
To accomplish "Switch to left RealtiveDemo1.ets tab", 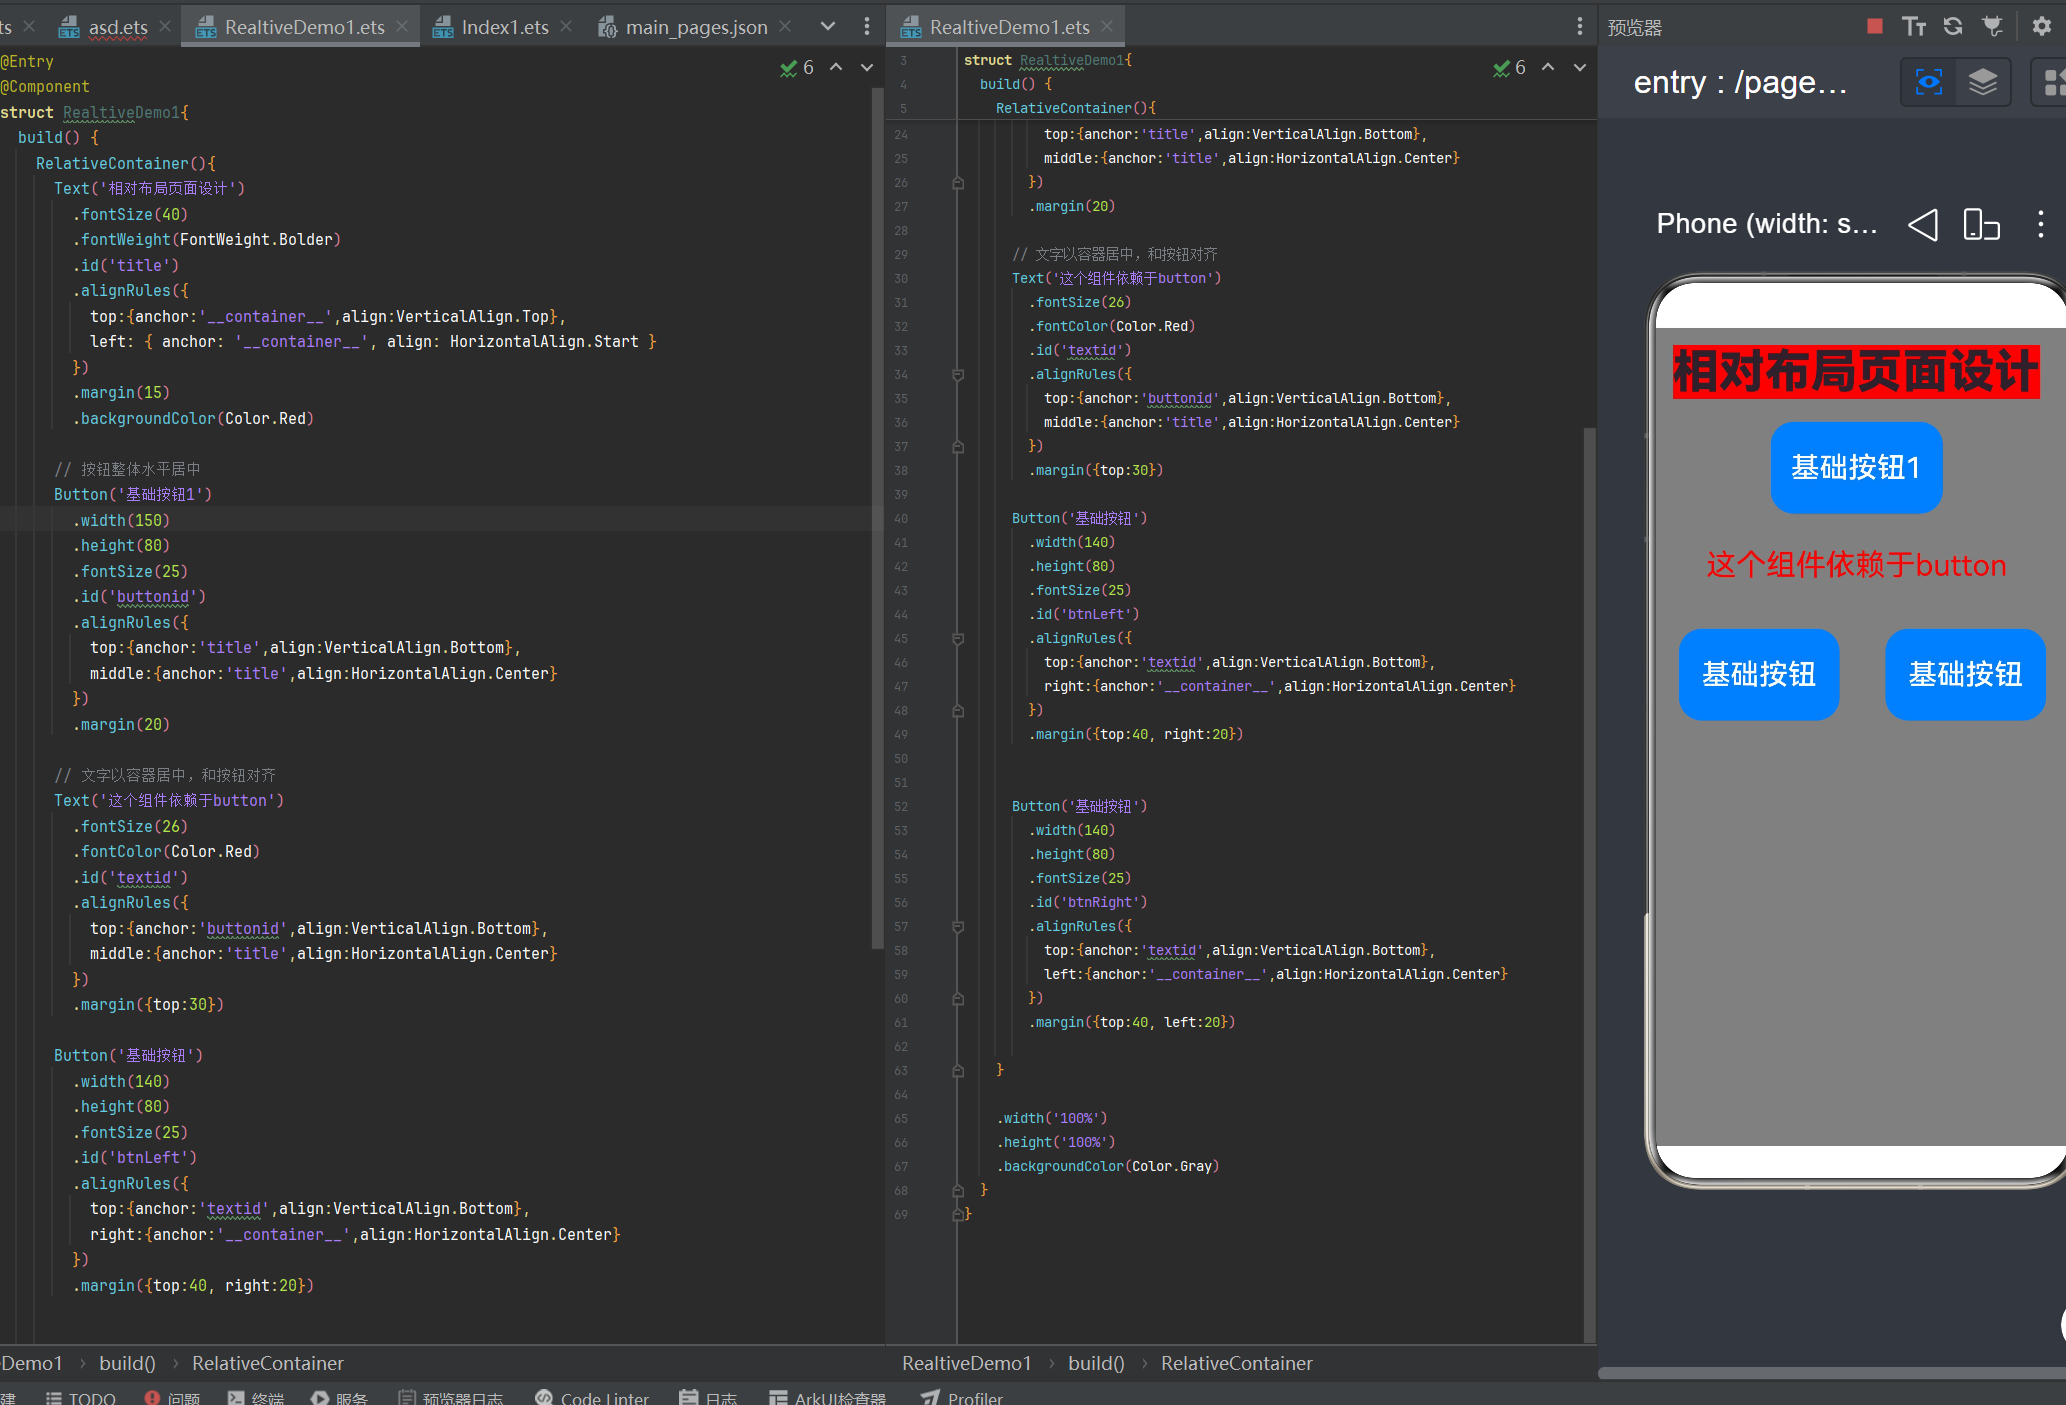I will [304, 27].
